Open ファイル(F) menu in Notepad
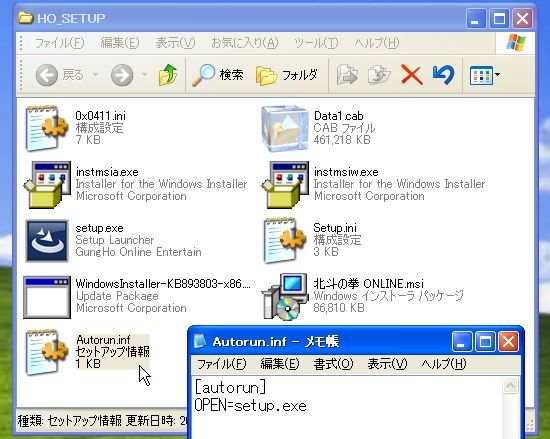Image resolution: width=550 pixels, height=439 pixels. (221, 364)
